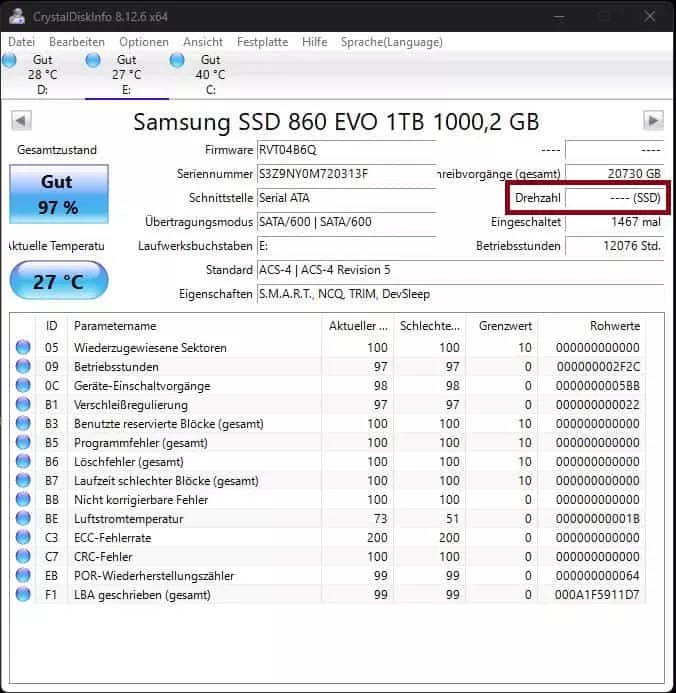This screenshot has width=676, height=693.
Task: Click the Laufwerksbuchstaben field E:
Action: [347, 246]
